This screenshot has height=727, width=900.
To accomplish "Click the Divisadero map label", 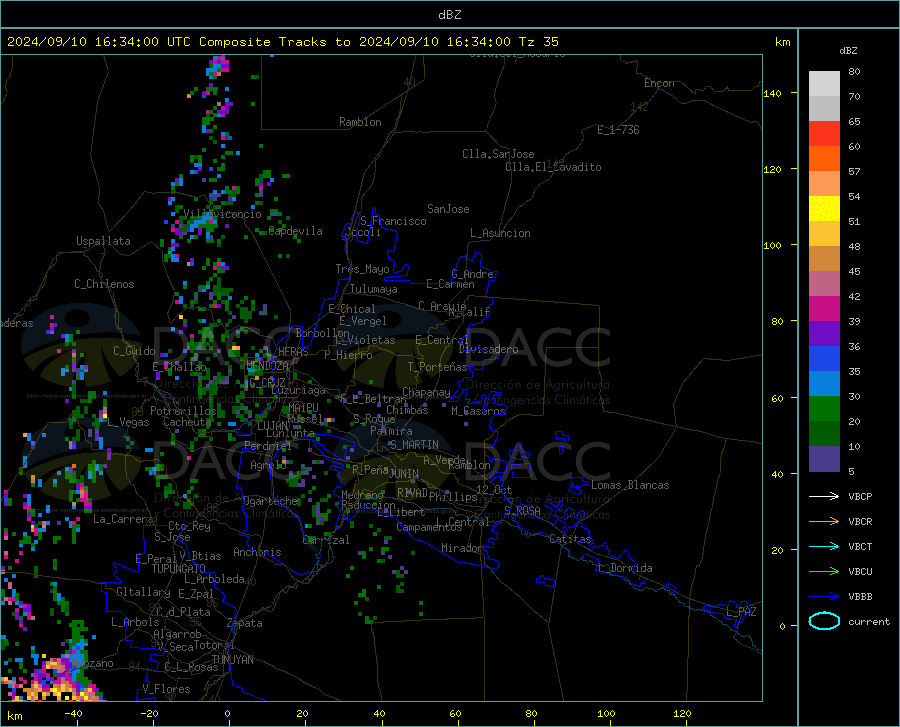I will point(488,349).
